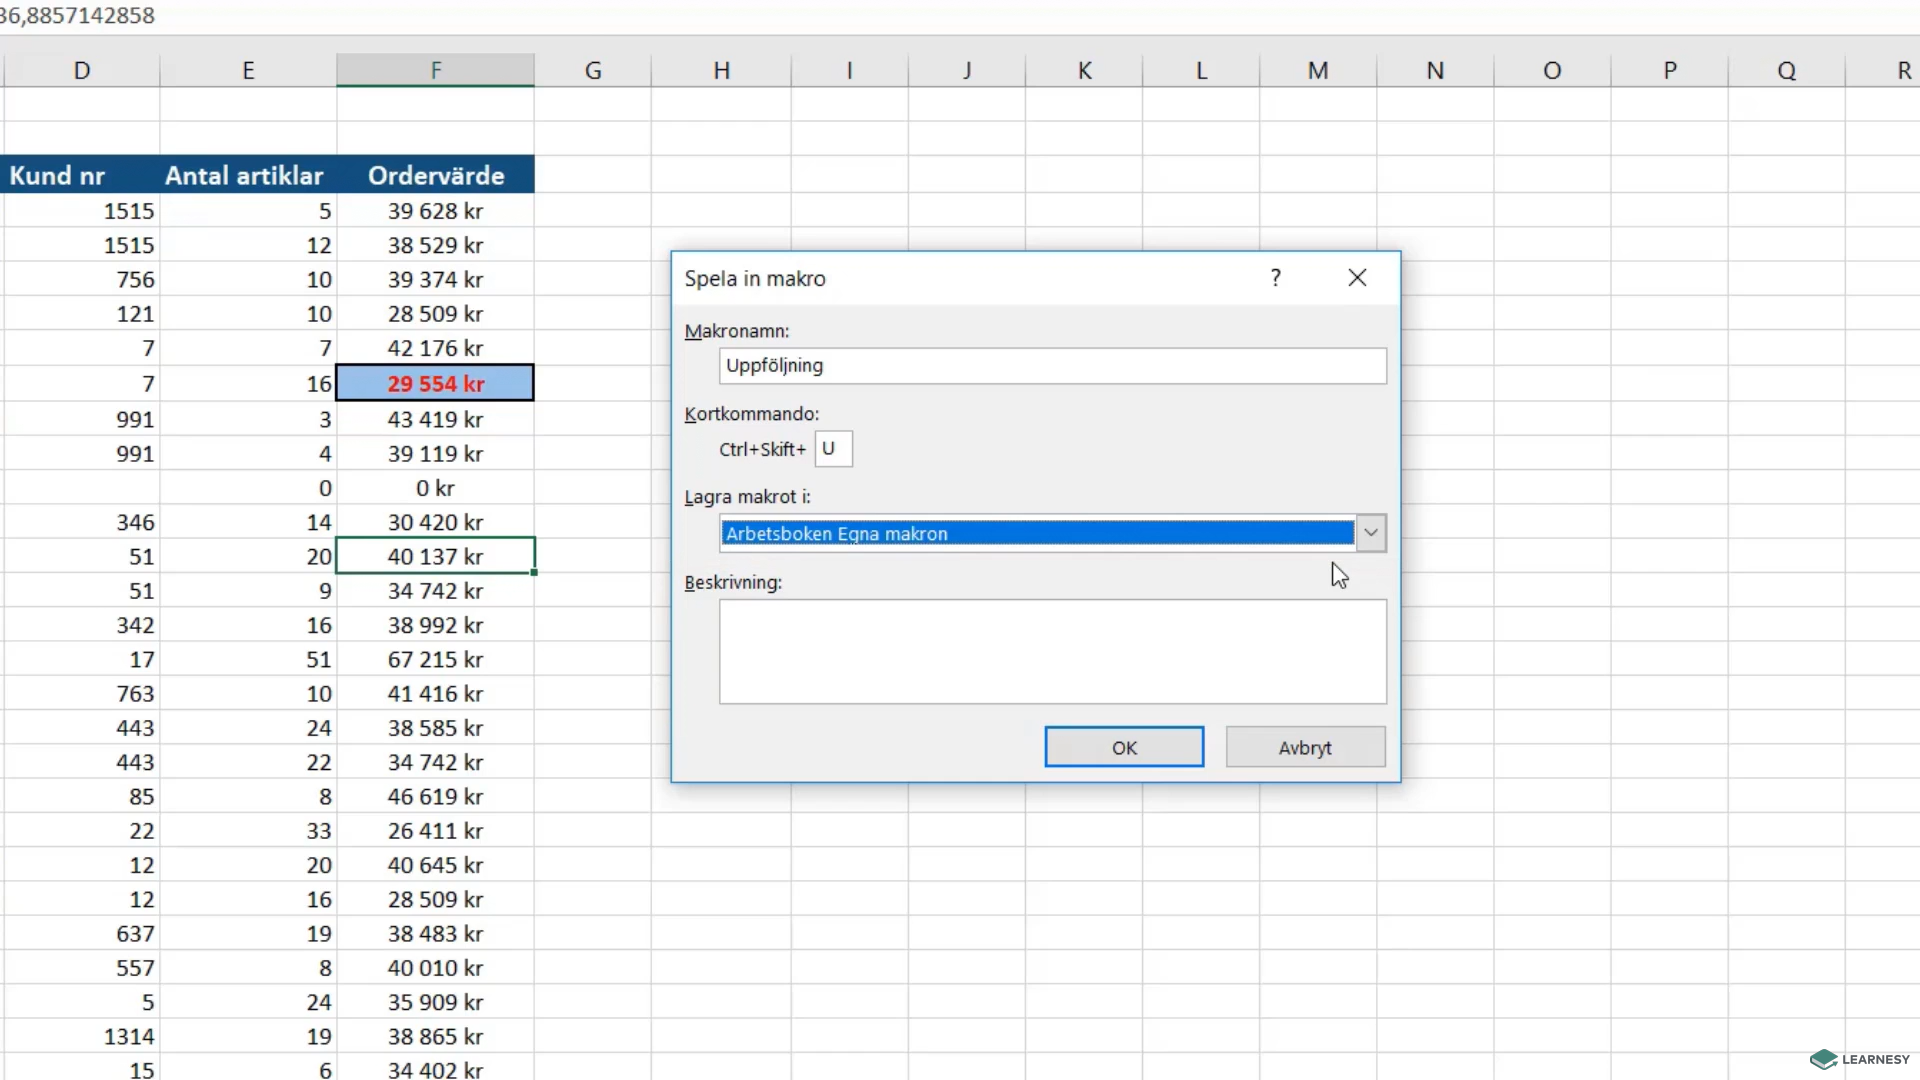The height and width of the screenshot is (1080, 1920).
Task: Click the Kund nr header cell
Action: (x=82, y=175)
